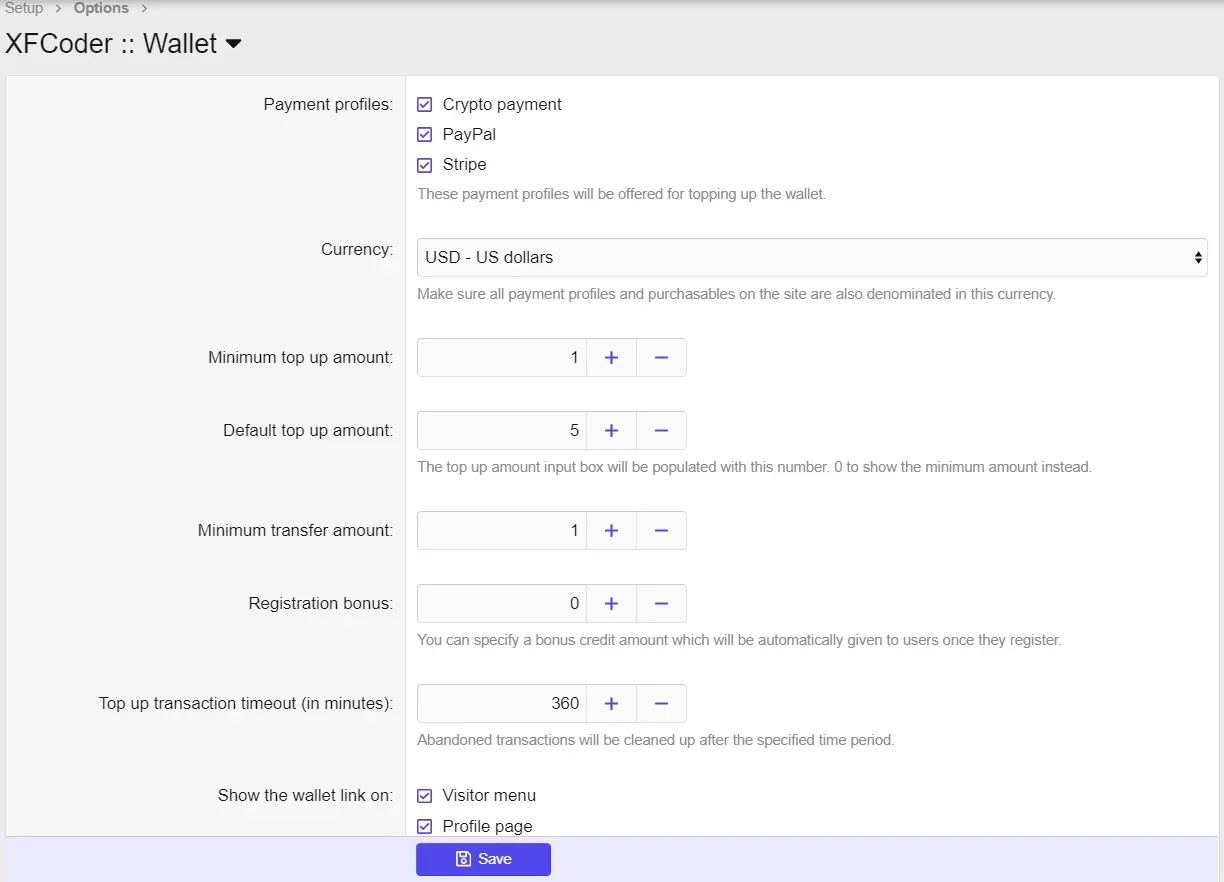The height and width of the screenshot is (882, 1224).
Task: Expand the XFCoder Wallet title dropdown arrow
Action: [x=233, y=44]
